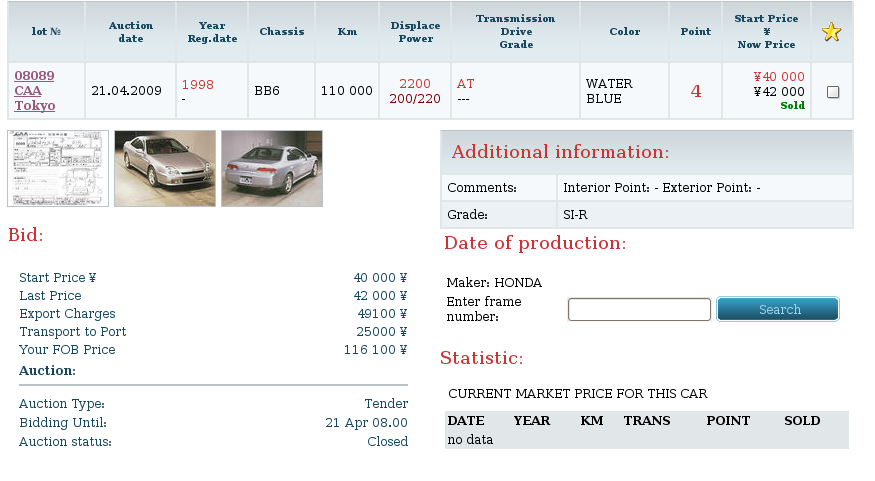Select Auction Type value Tender
The width and height of the screenshot is (875, 481).
[386, 403]
